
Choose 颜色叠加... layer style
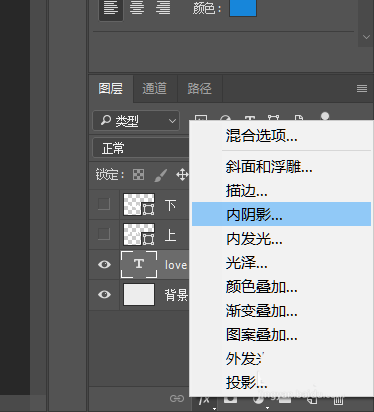pyautogui.click(x=281, y=287)
